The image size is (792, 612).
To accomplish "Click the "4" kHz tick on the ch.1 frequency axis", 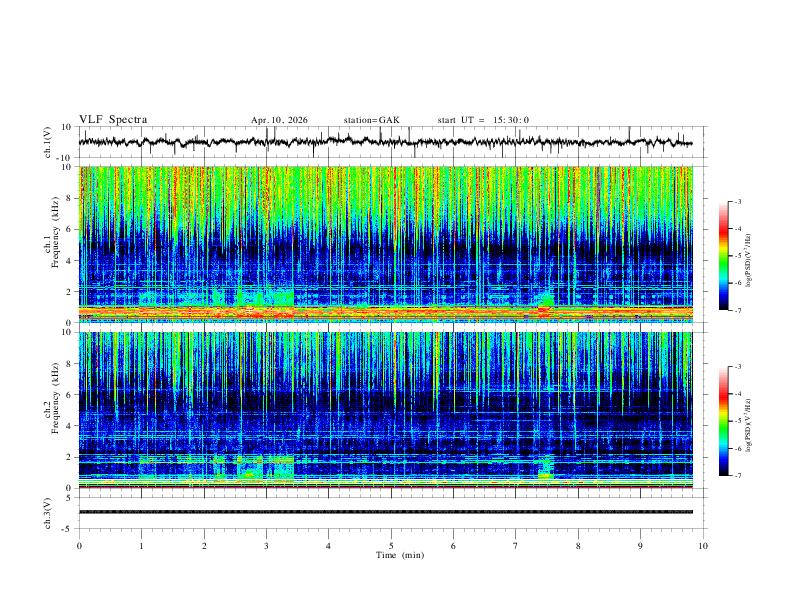I will point(70,261).
